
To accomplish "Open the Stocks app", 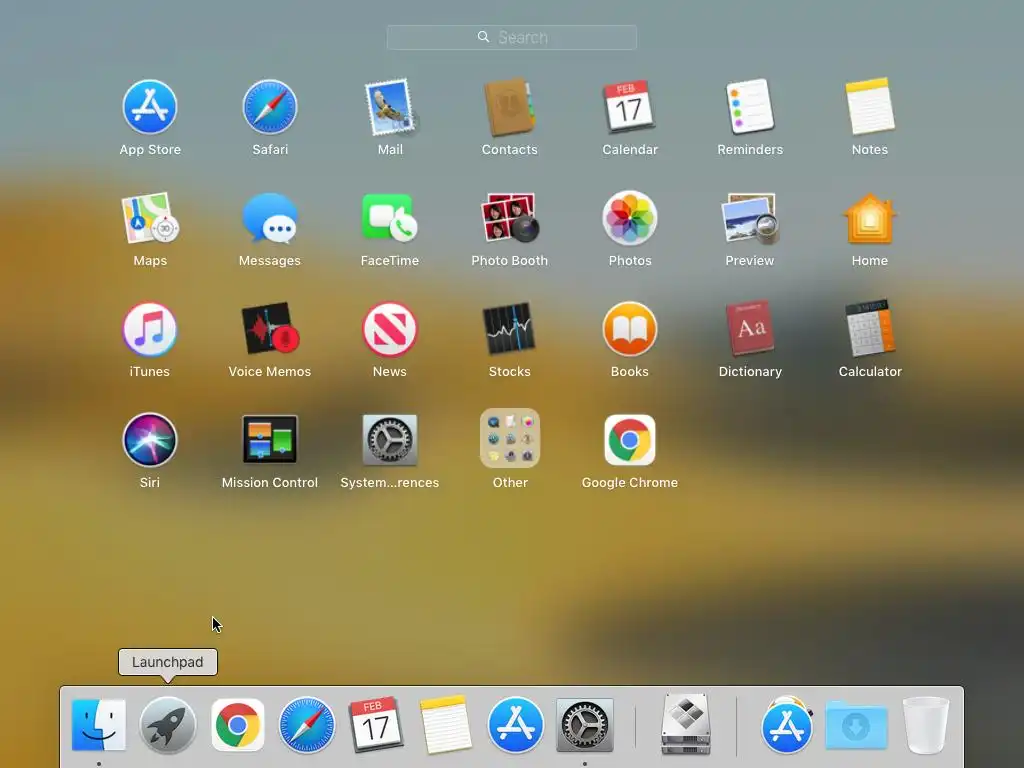I will click(509, 329).
